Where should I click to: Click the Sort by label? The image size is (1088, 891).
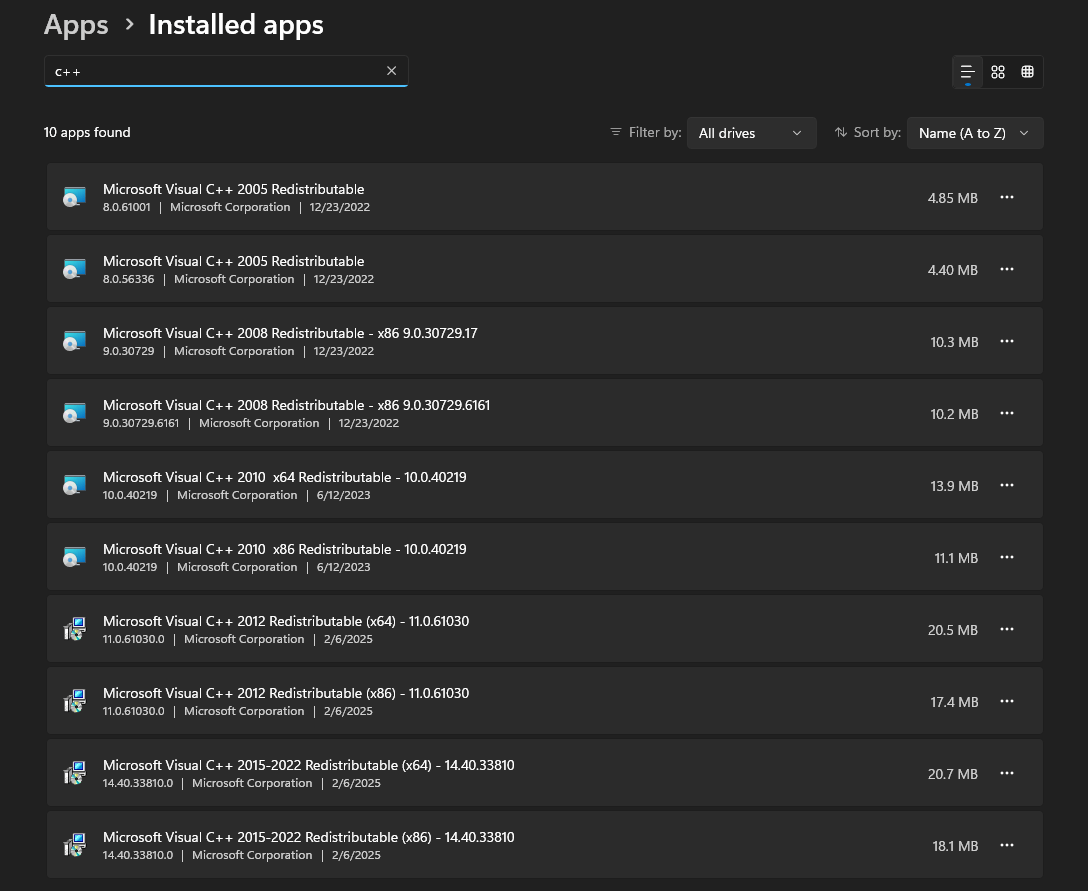click(x=877, y=133)
